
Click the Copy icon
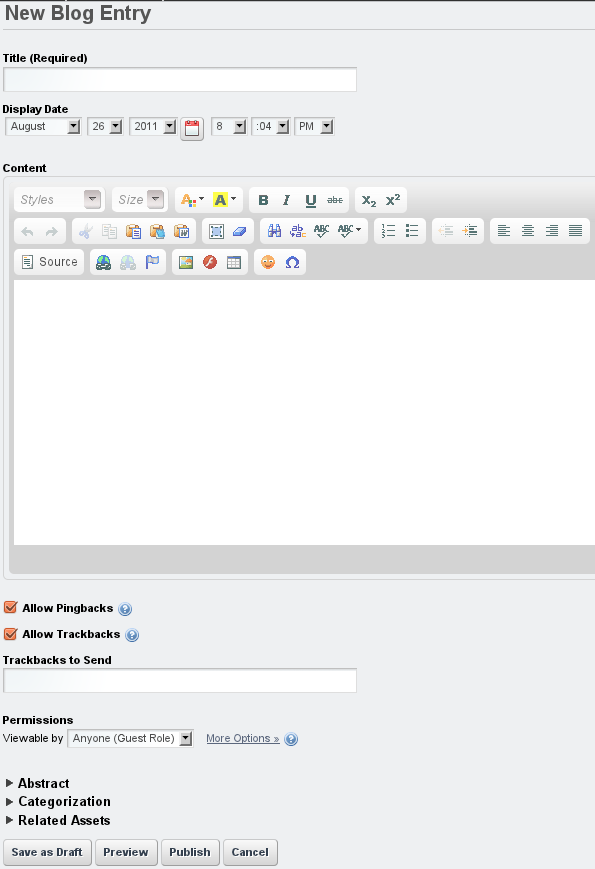point(109,231)
